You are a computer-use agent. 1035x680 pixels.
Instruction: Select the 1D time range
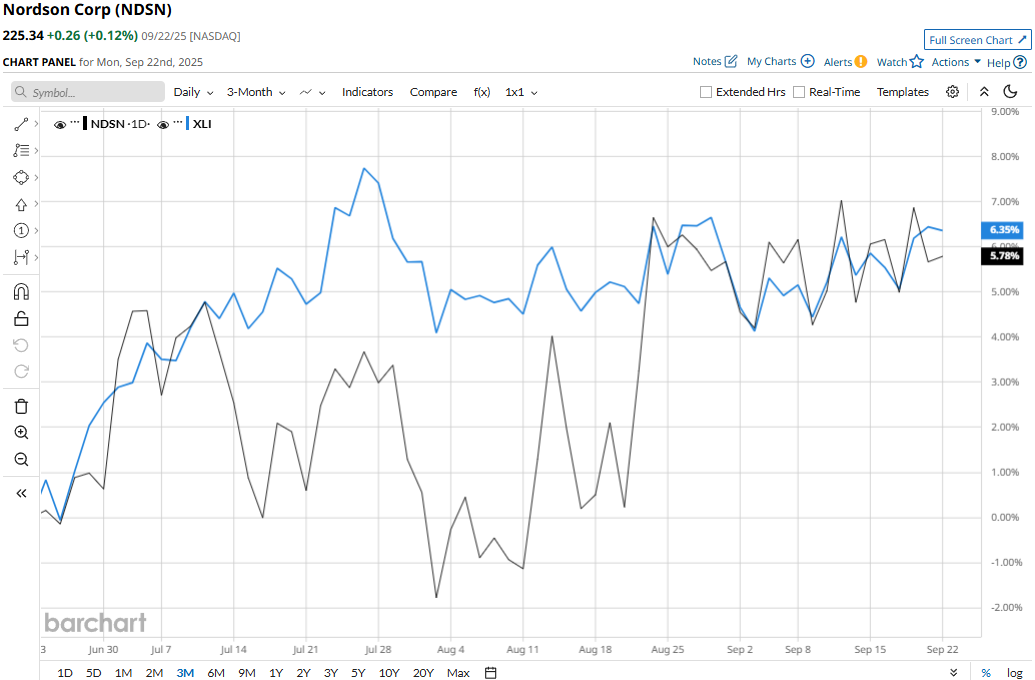coord(65,672)
